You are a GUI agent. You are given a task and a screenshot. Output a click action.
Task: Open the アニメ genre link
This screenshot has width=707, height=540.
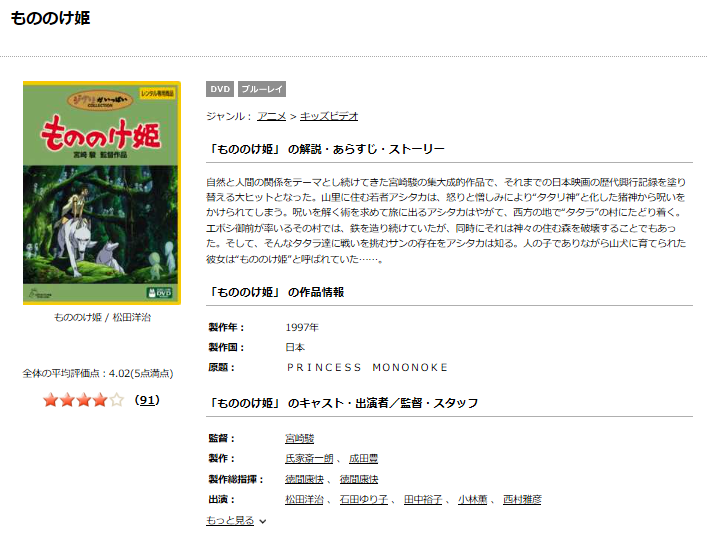(272, 116)
